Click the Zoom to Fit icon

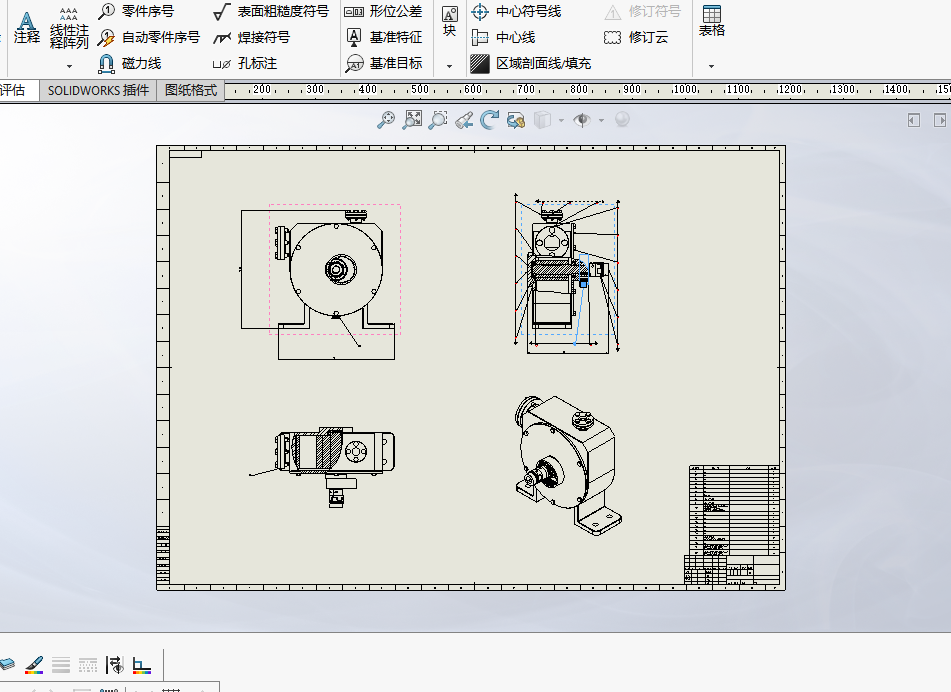412,119
